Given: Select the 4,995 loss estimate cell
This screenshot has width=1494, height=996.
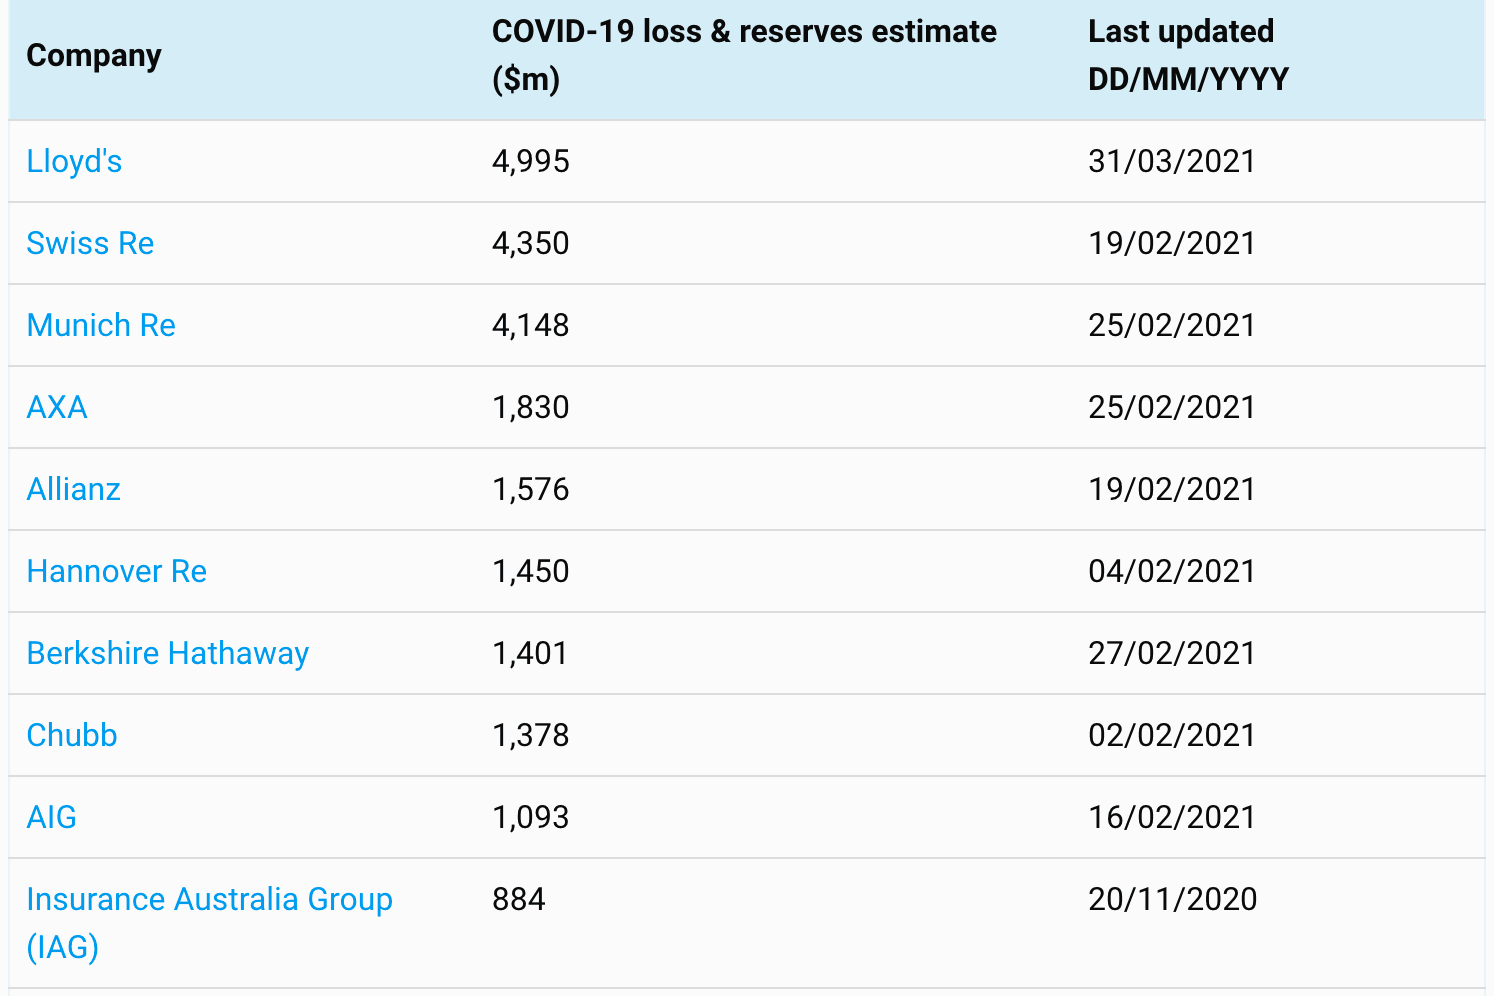Looking at the screenshot, I should click(x=531, y=161).
